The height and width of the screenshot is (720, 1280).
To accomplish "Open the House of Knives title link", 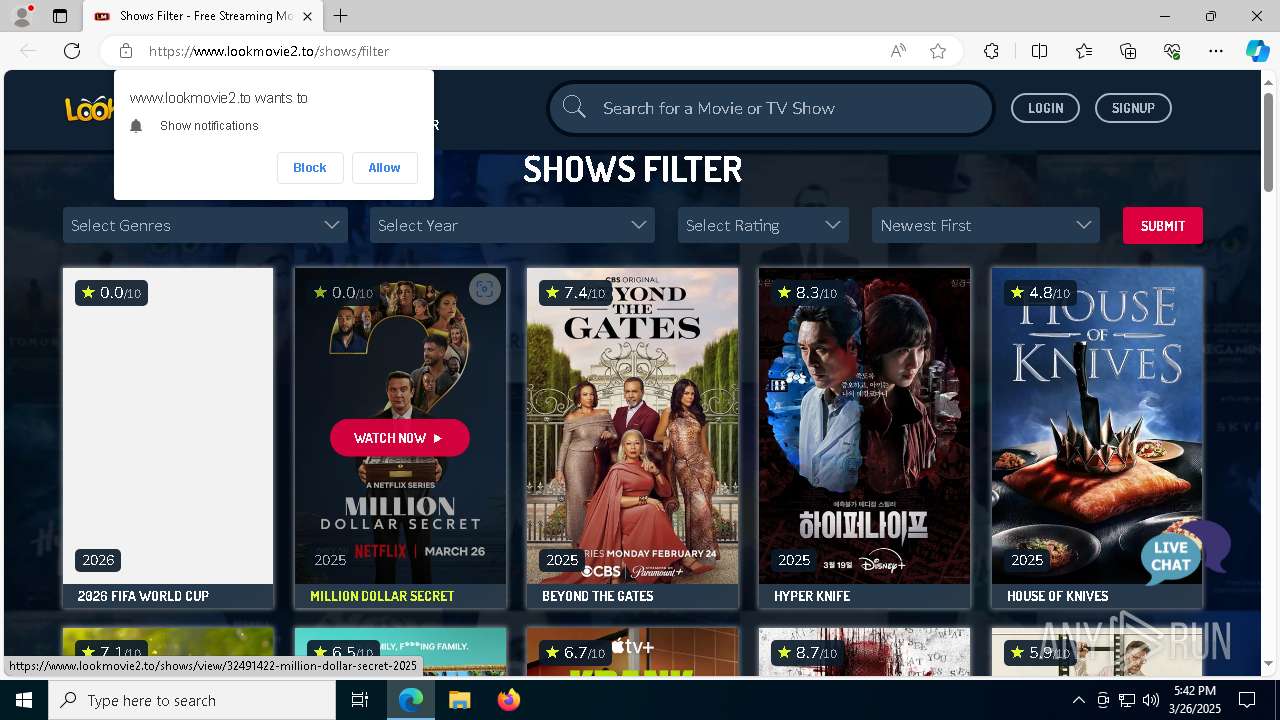I will (x=1057, y=596).
